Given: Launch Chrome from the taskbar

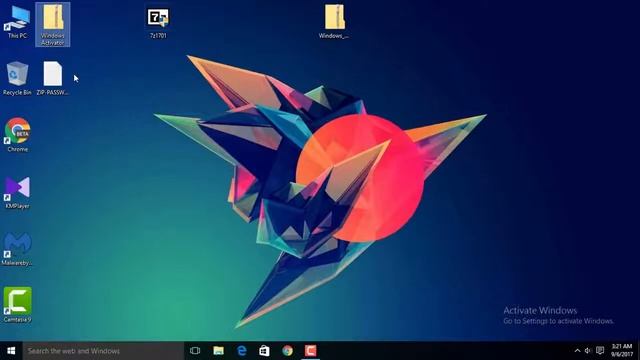Looking at the screenshot, I should pyautogui.click(x=287, y=351).
